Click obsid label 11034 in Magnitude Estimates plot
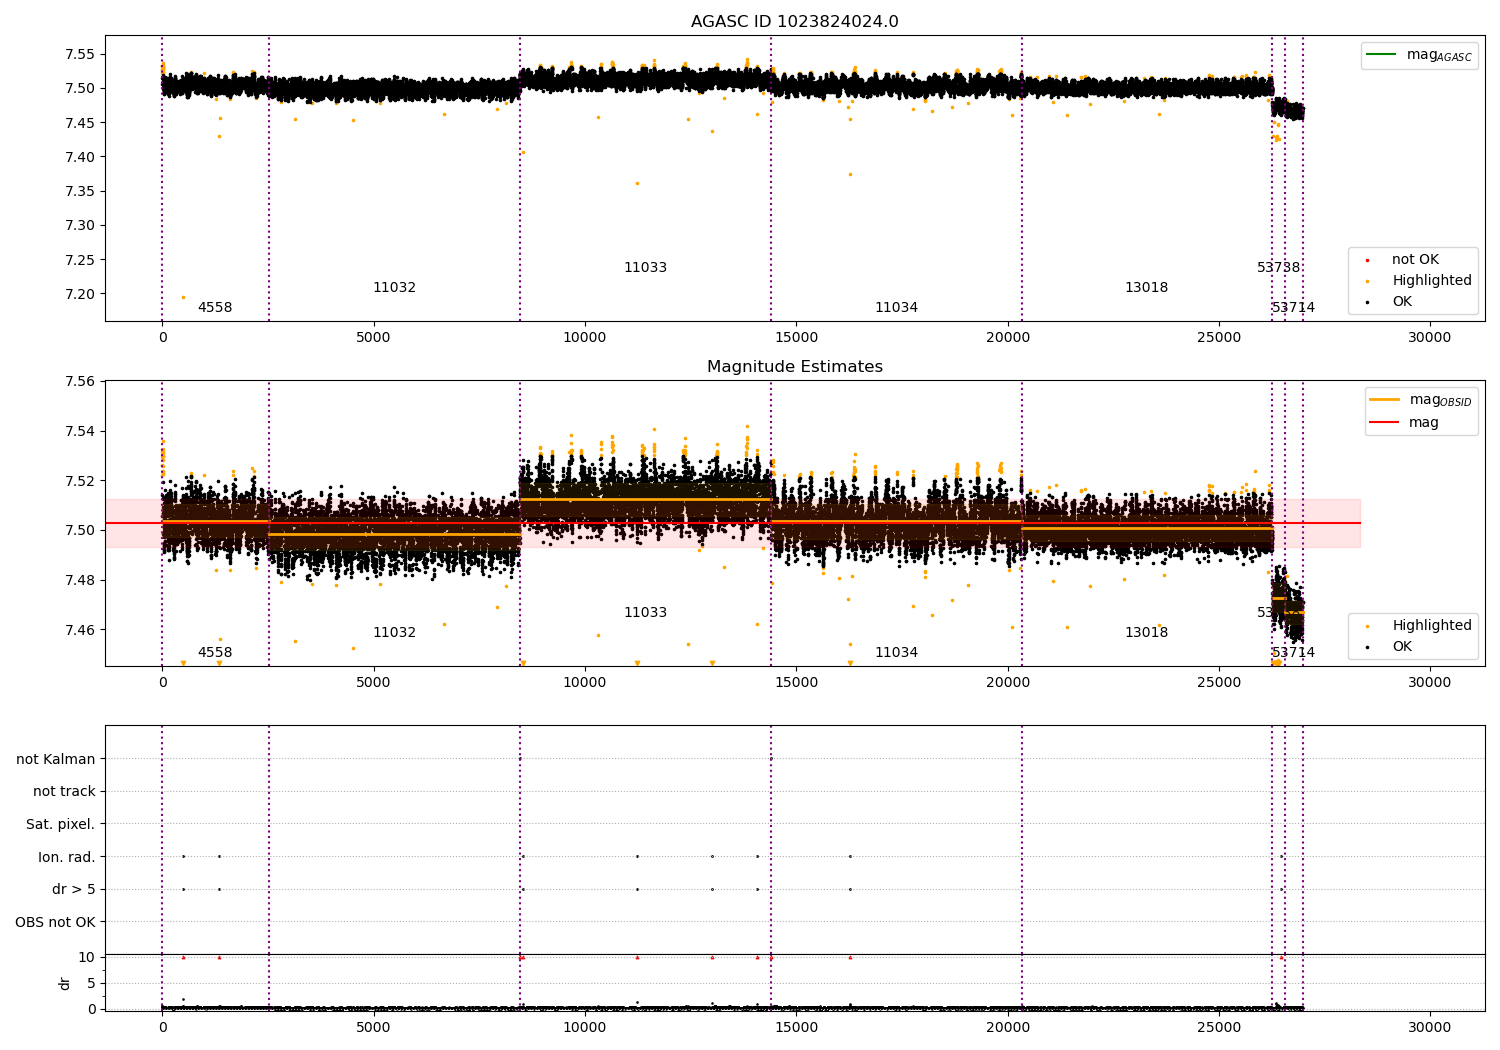The image size is (1500, 1050). 896,653
